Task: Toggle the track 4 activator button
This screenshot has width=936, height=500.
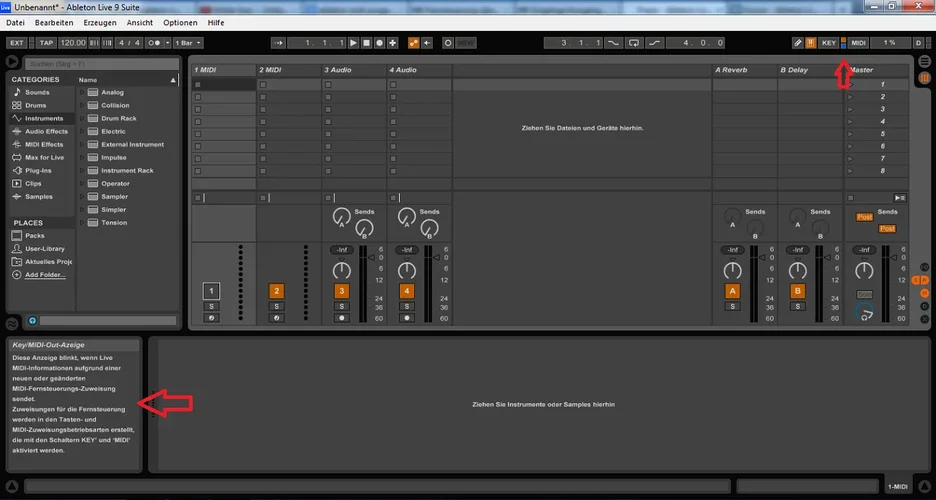Action: (x=407, y=291)
